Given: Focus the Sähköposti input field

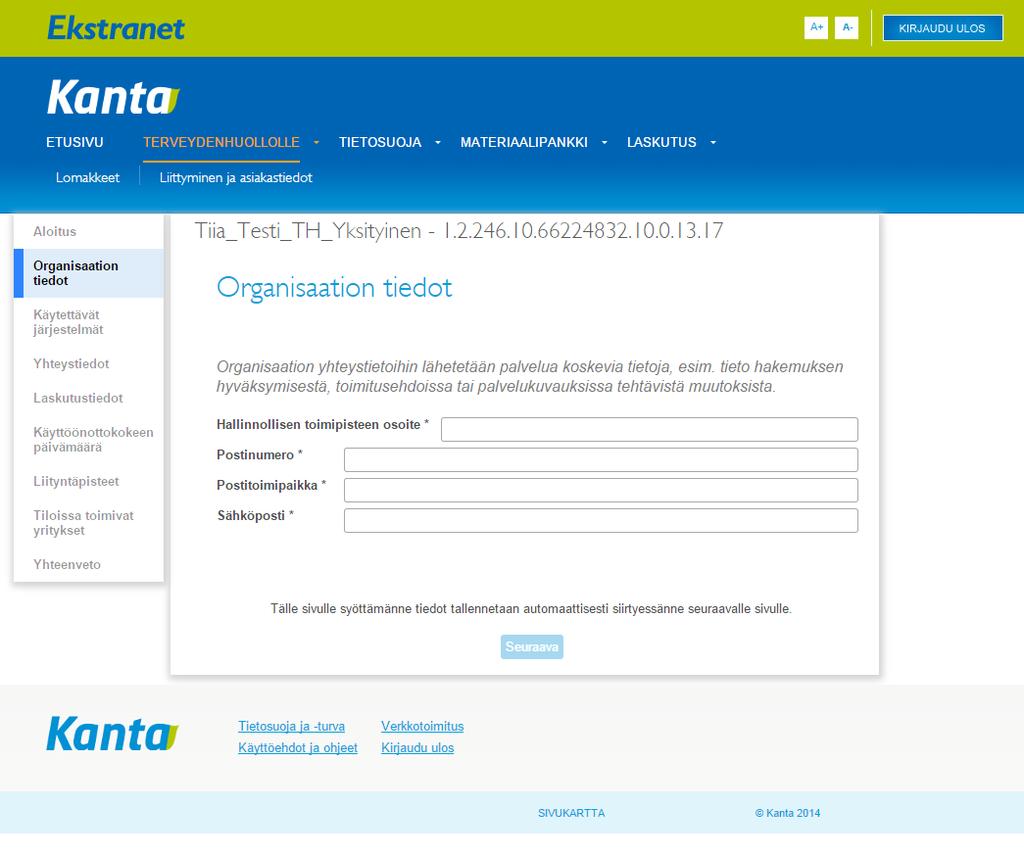Looking at the screenshot, I should (x=601, y=521).
